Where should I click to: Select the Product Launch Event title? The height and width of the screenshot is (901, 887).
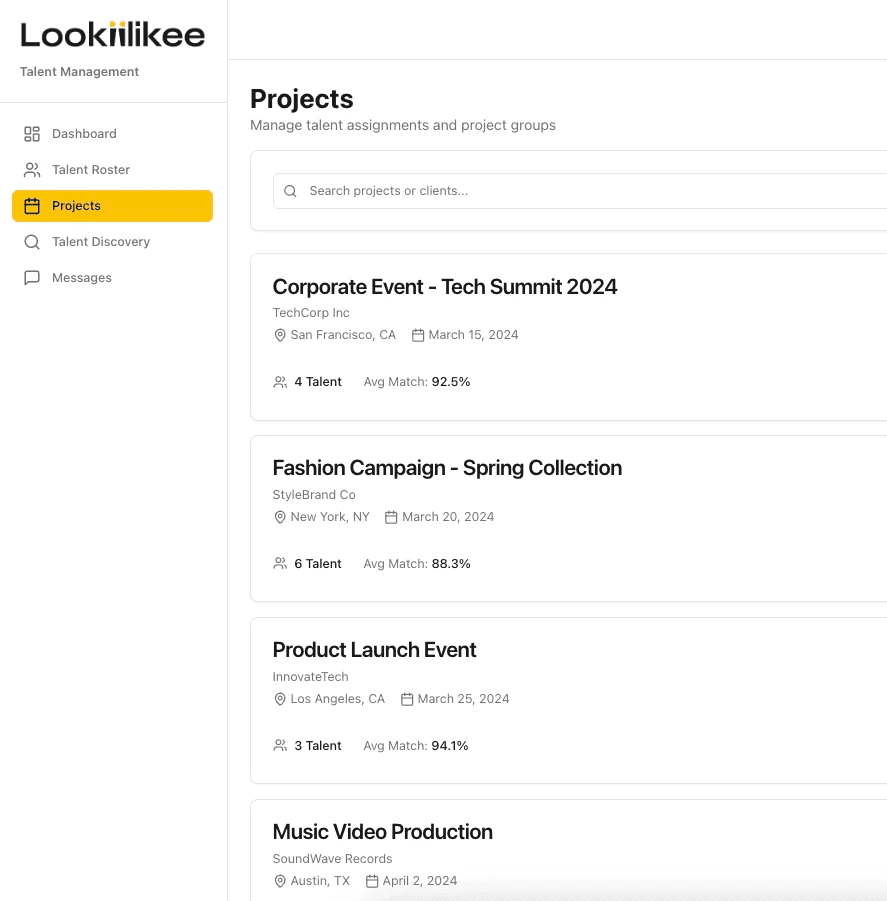[374, 650]
